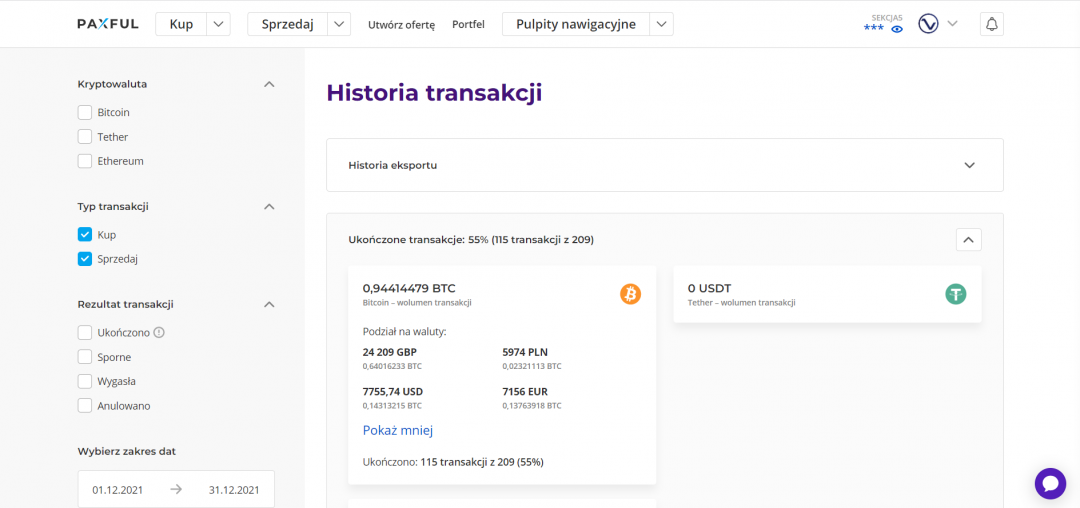Viewport: 1080px width, 508px height.
Task: Open the chat support bubble
Action: (1050, 483)
